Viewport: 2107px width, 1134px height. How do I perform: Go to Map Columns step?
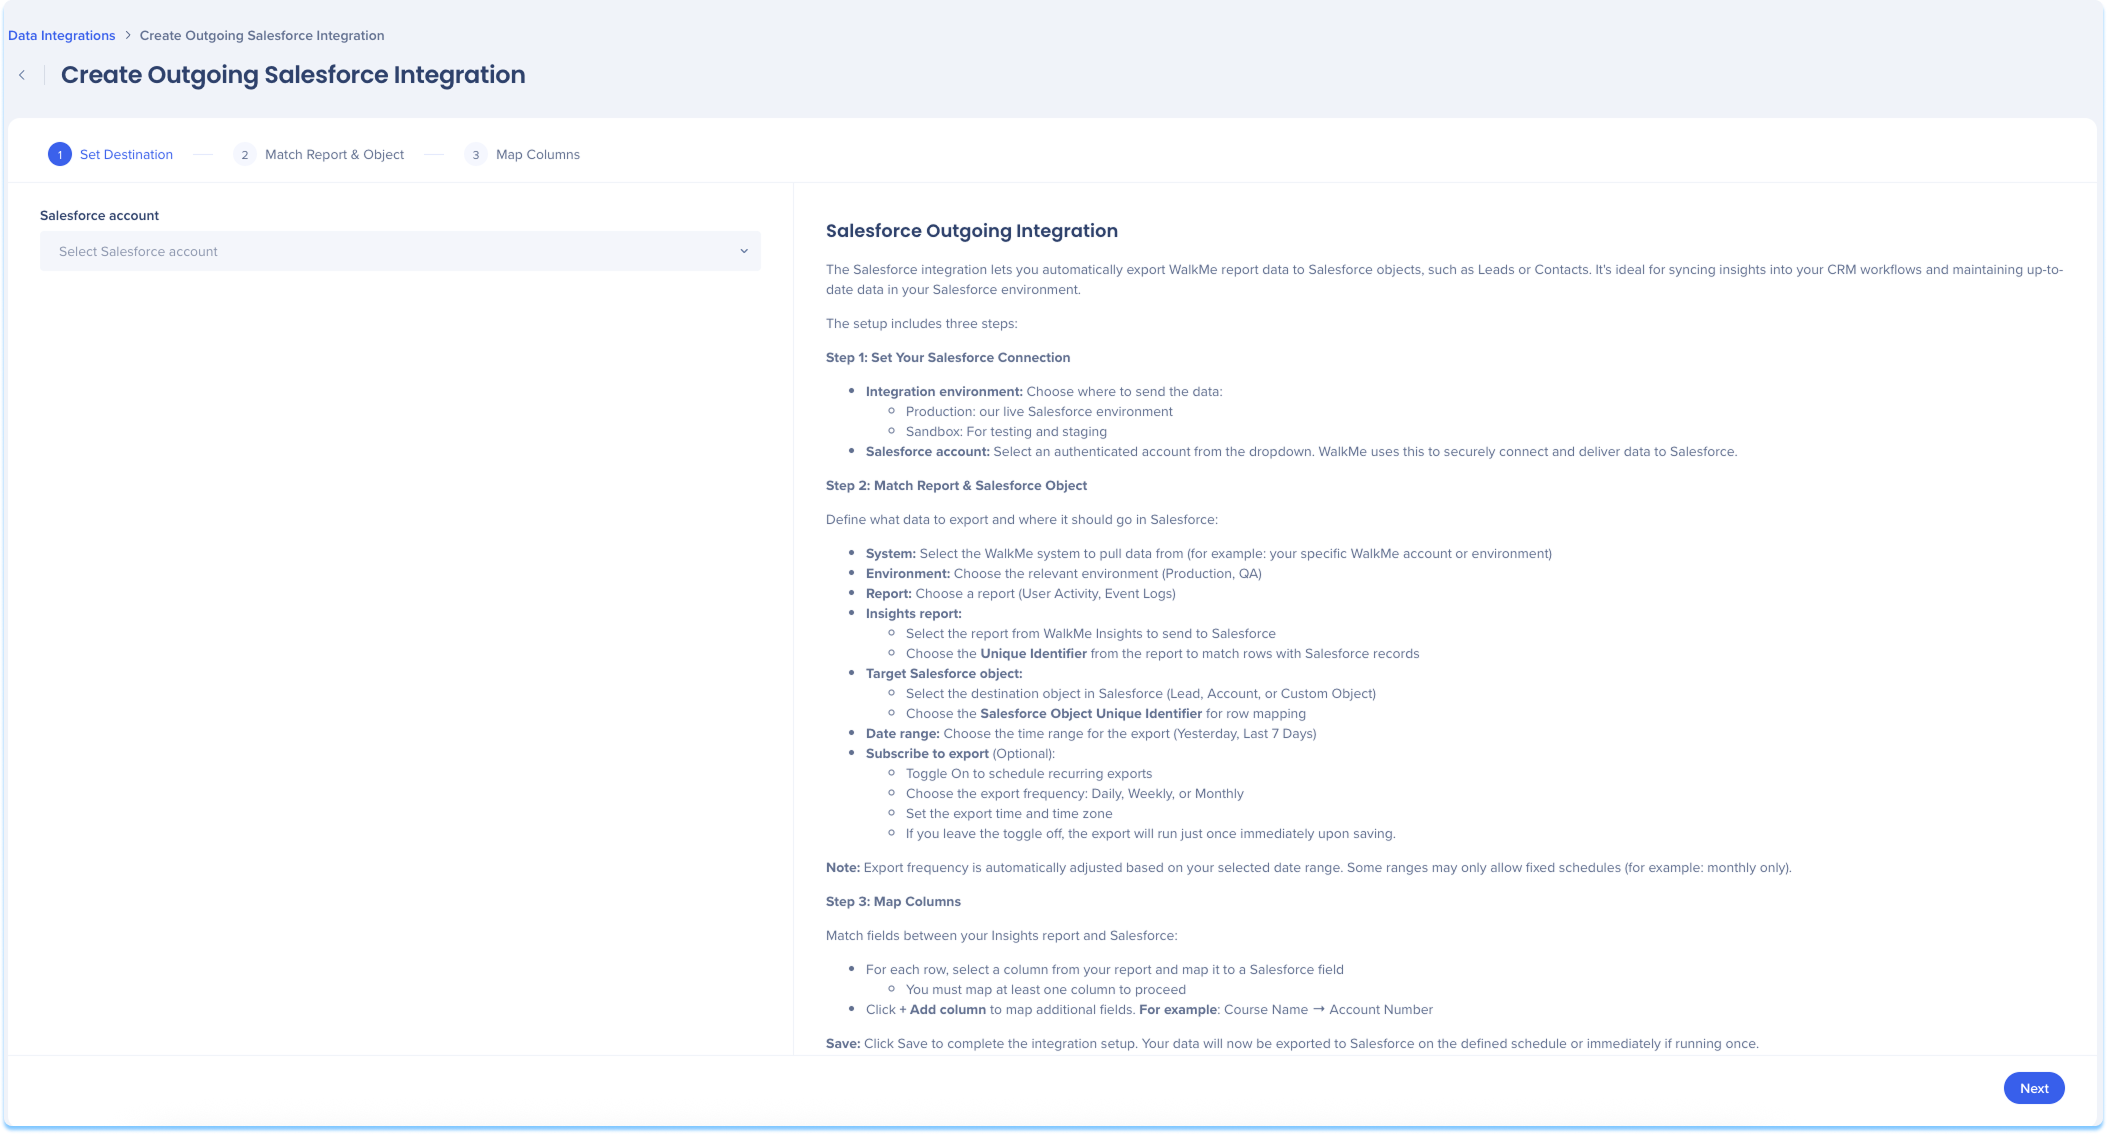[x=538, y=154]
